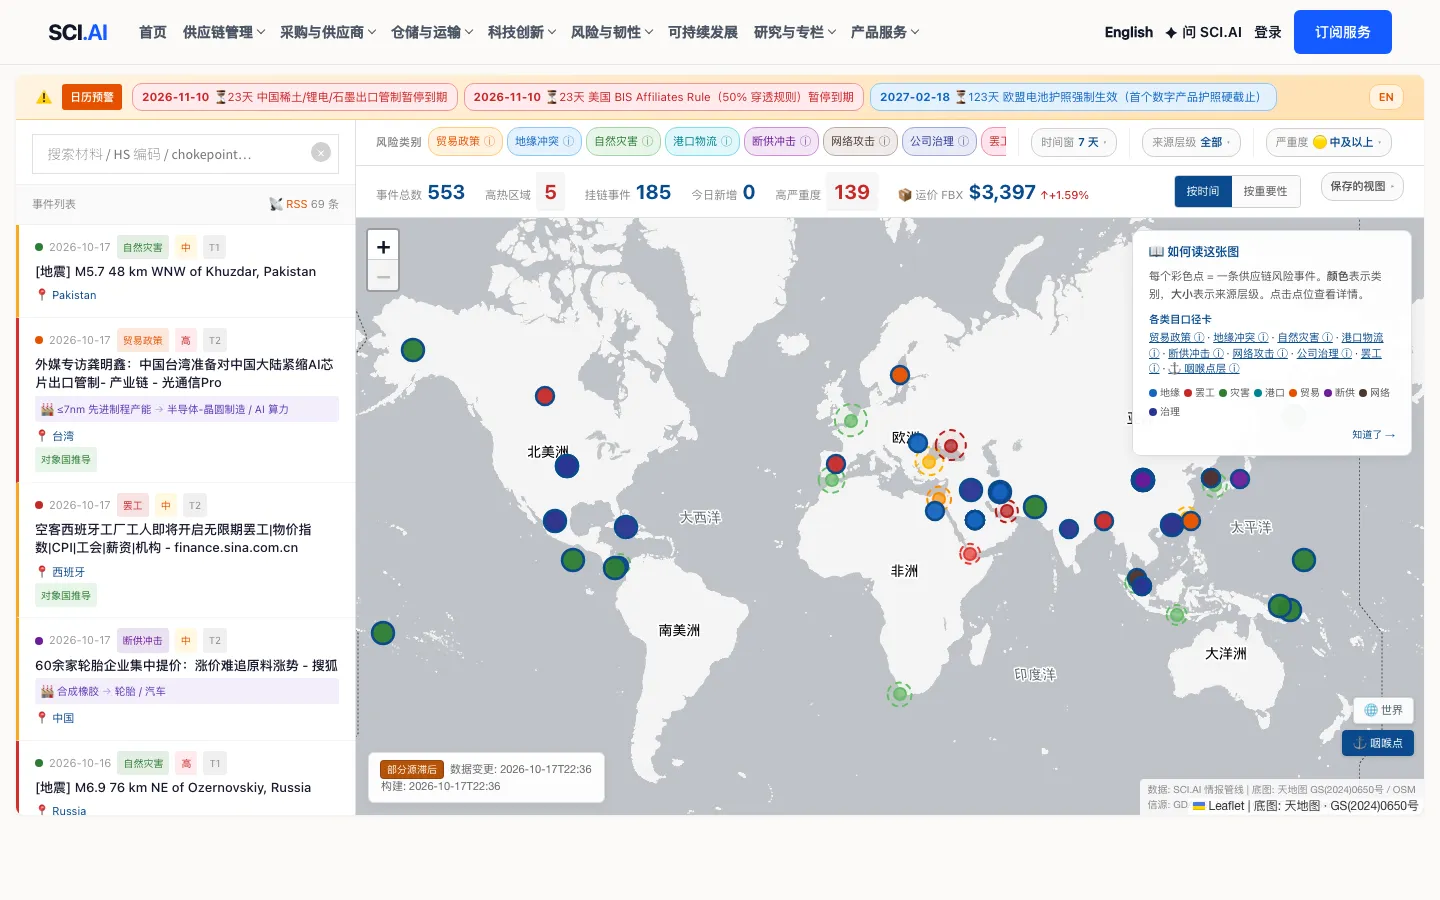The width and height of the screenshot is (1440, 900).
Task: Click the material / HS code search field
Action: (x=186, y=154)
